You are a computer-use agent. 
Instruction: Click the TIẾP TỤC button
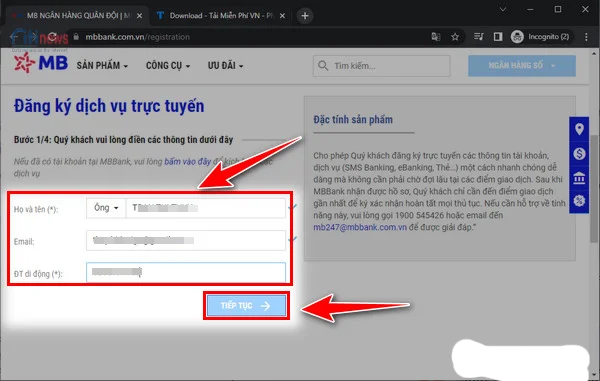click(x=246, y=306)
